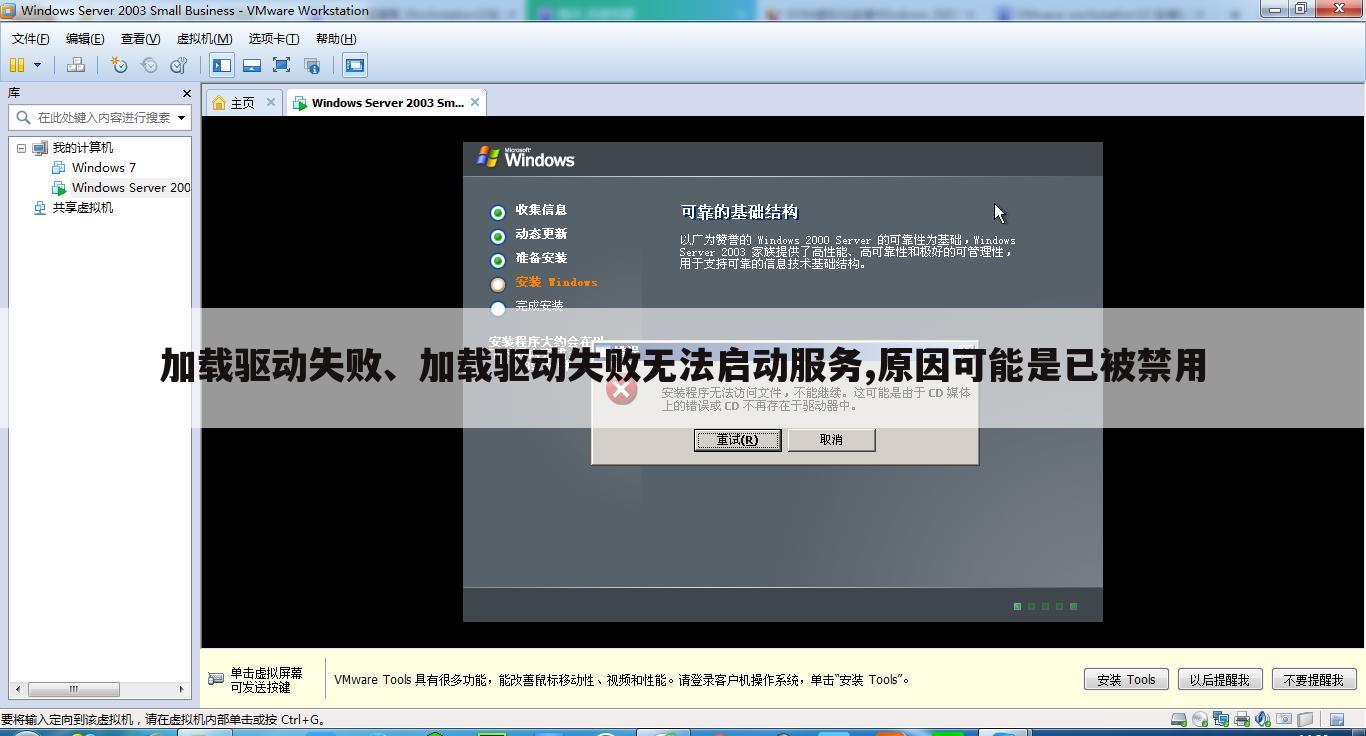Suspend the virtual machine with the pause icon
The height and width of the screenshot is (736, 1366).
point(17,65)
